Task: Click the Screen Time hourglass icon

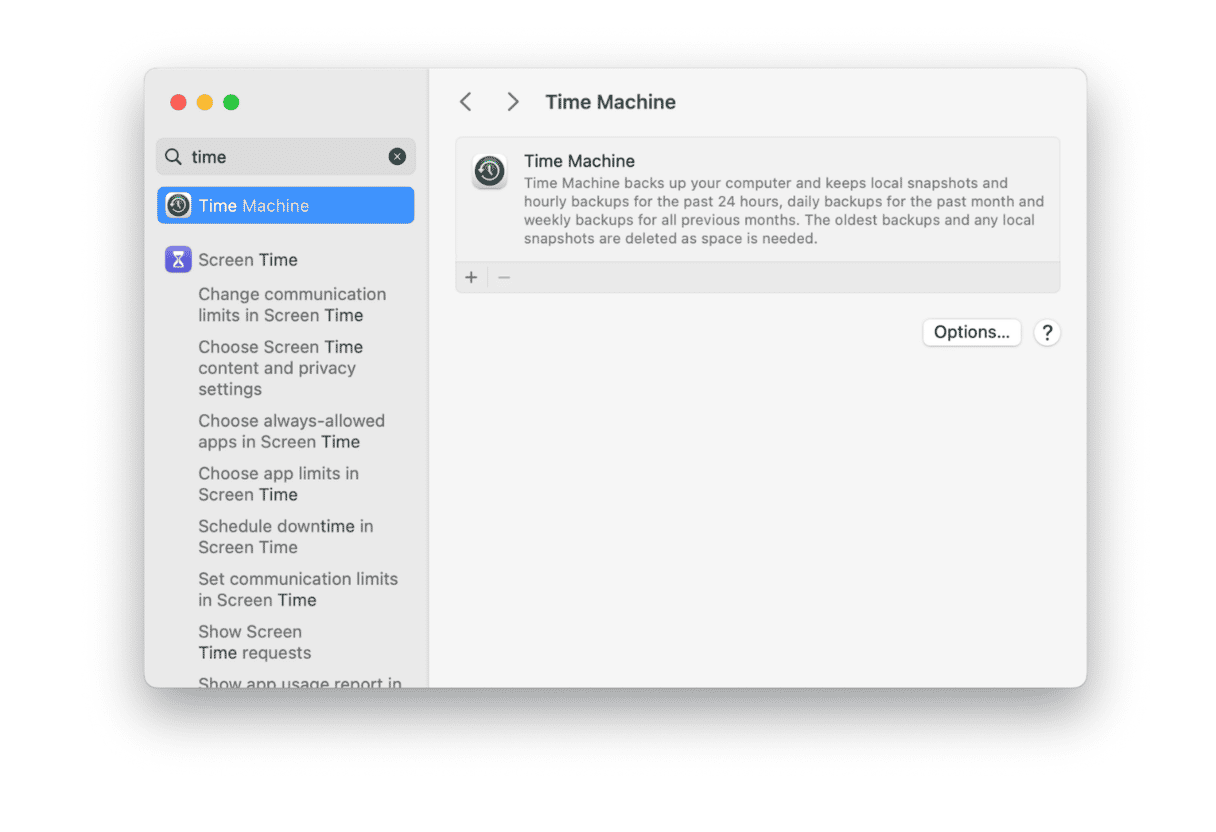Action: point(178,260)
